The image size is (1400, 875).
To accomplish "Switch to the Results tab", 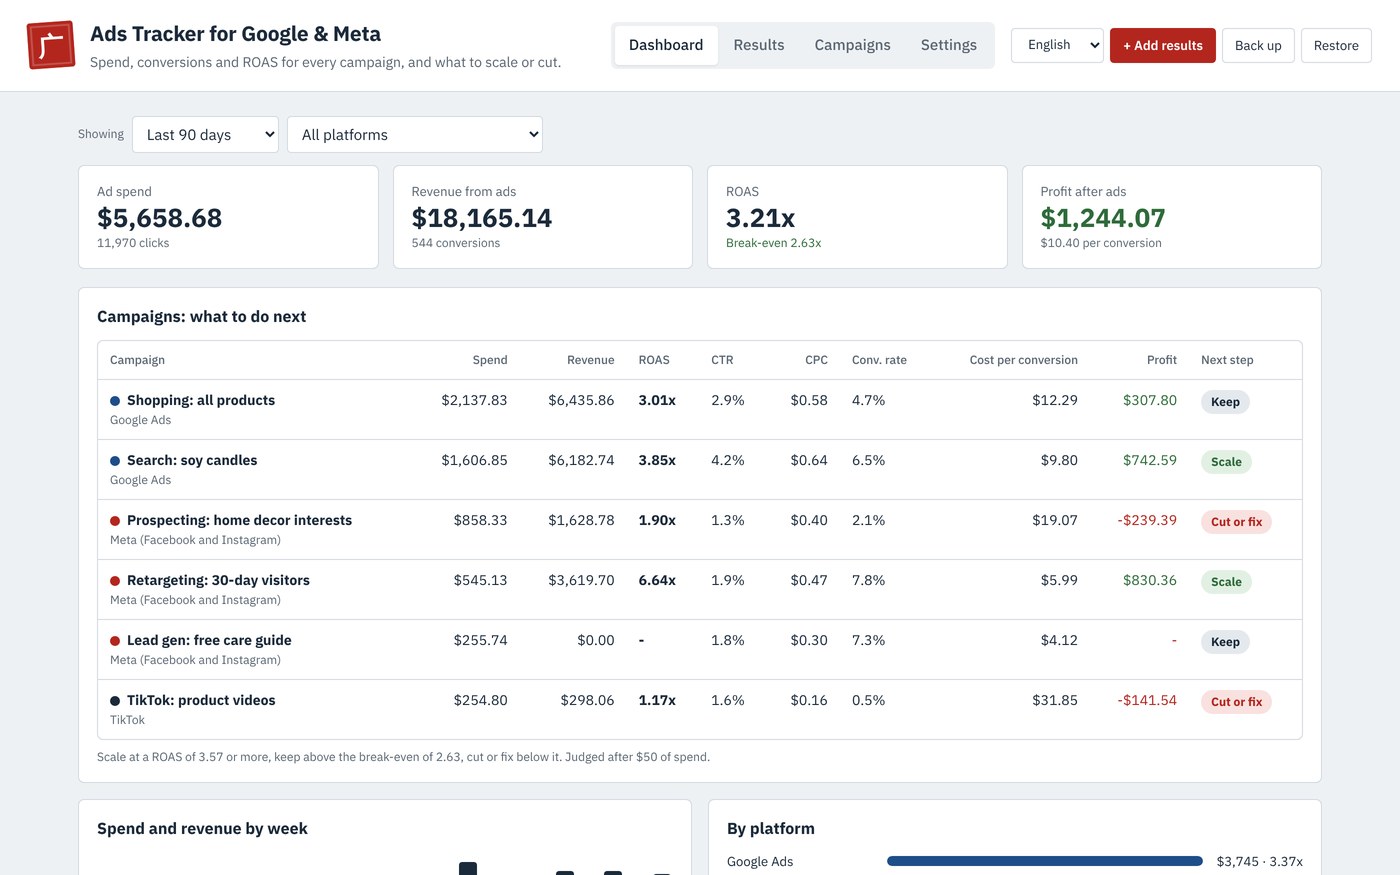I will [759, 45].
